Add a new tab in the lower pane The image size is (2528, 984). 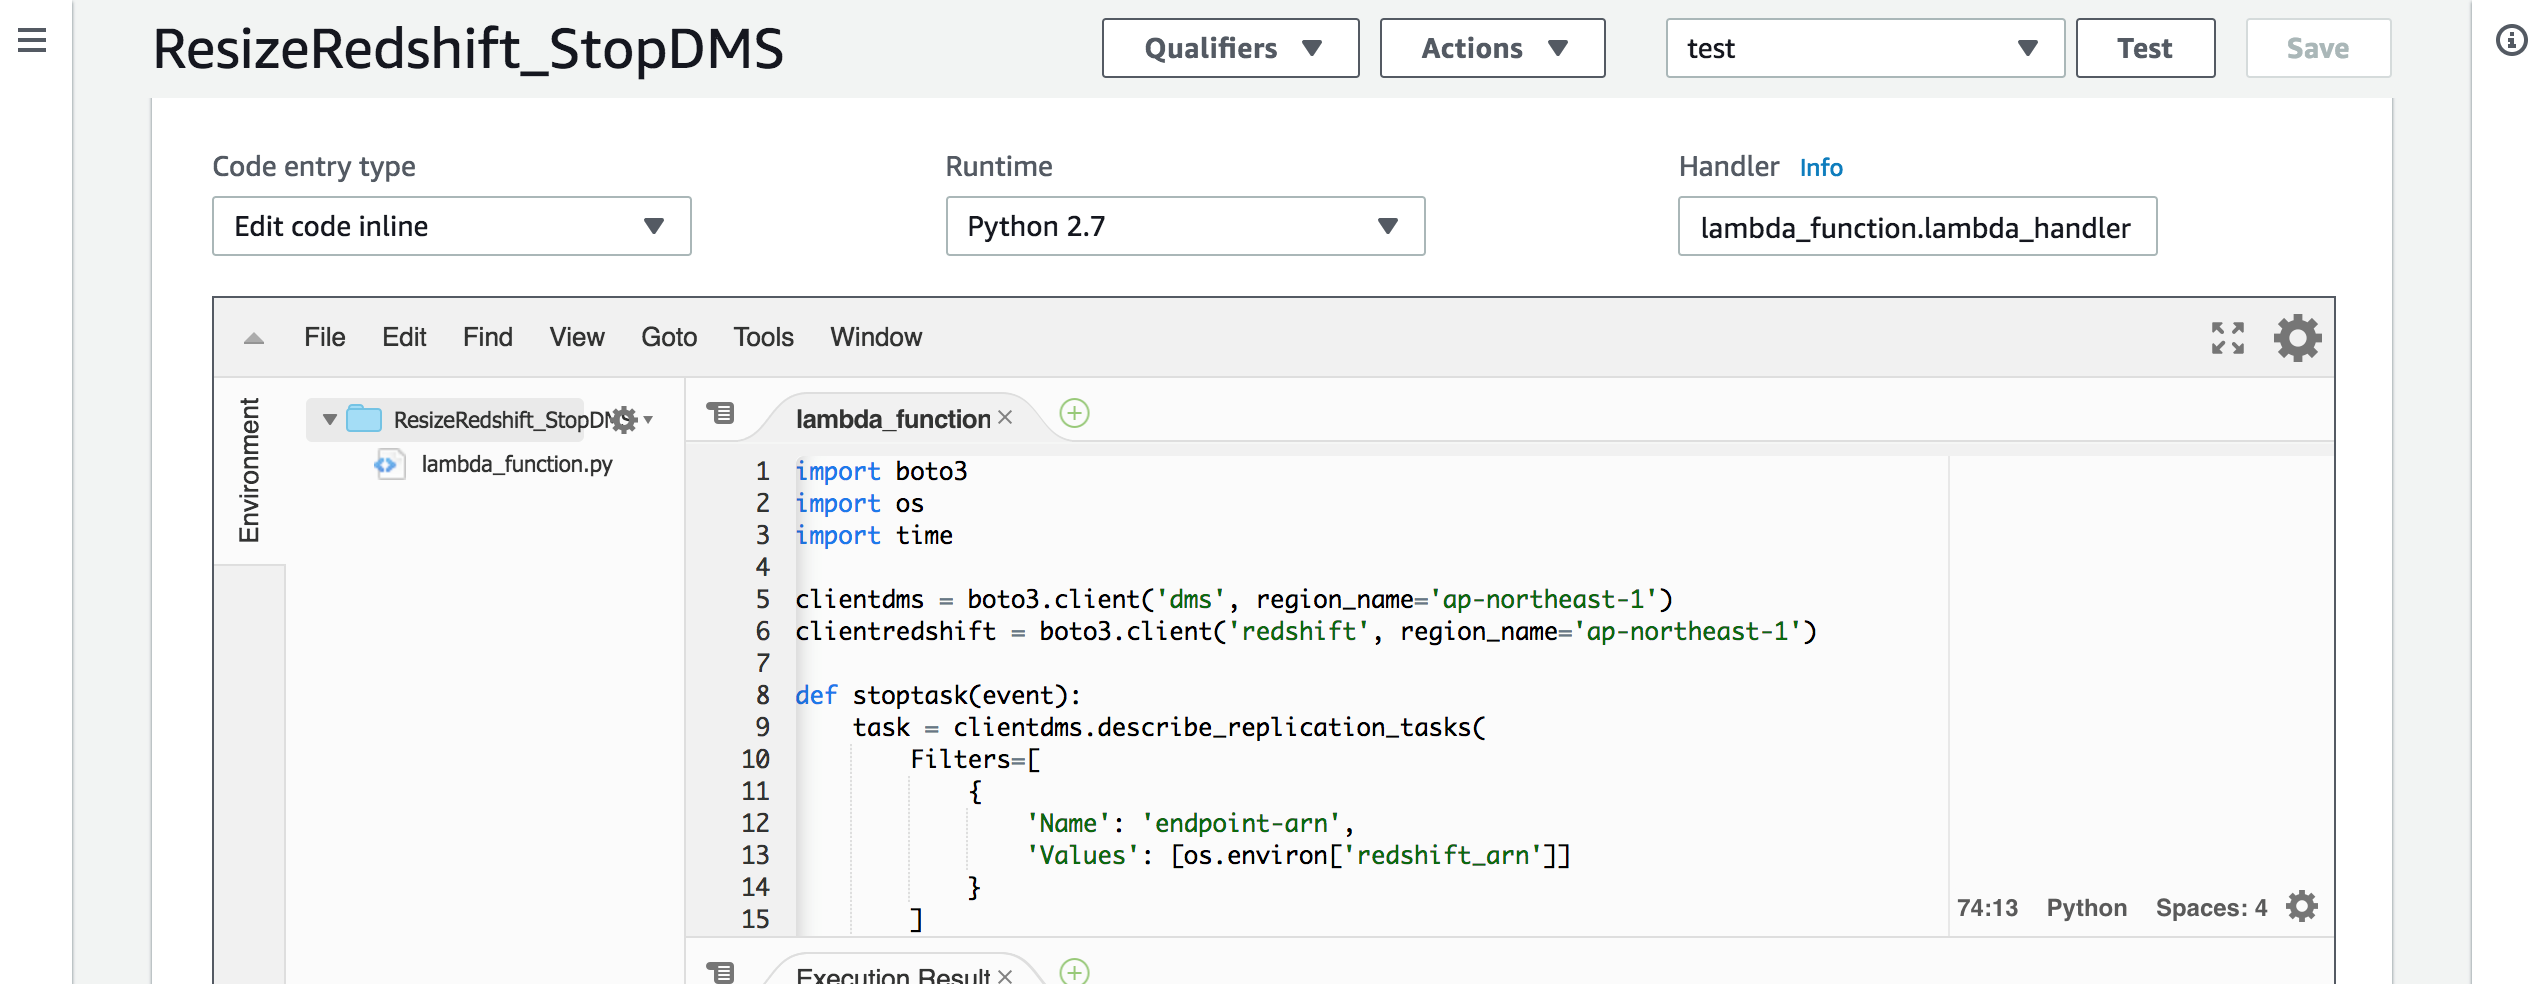click(1074, 972)
